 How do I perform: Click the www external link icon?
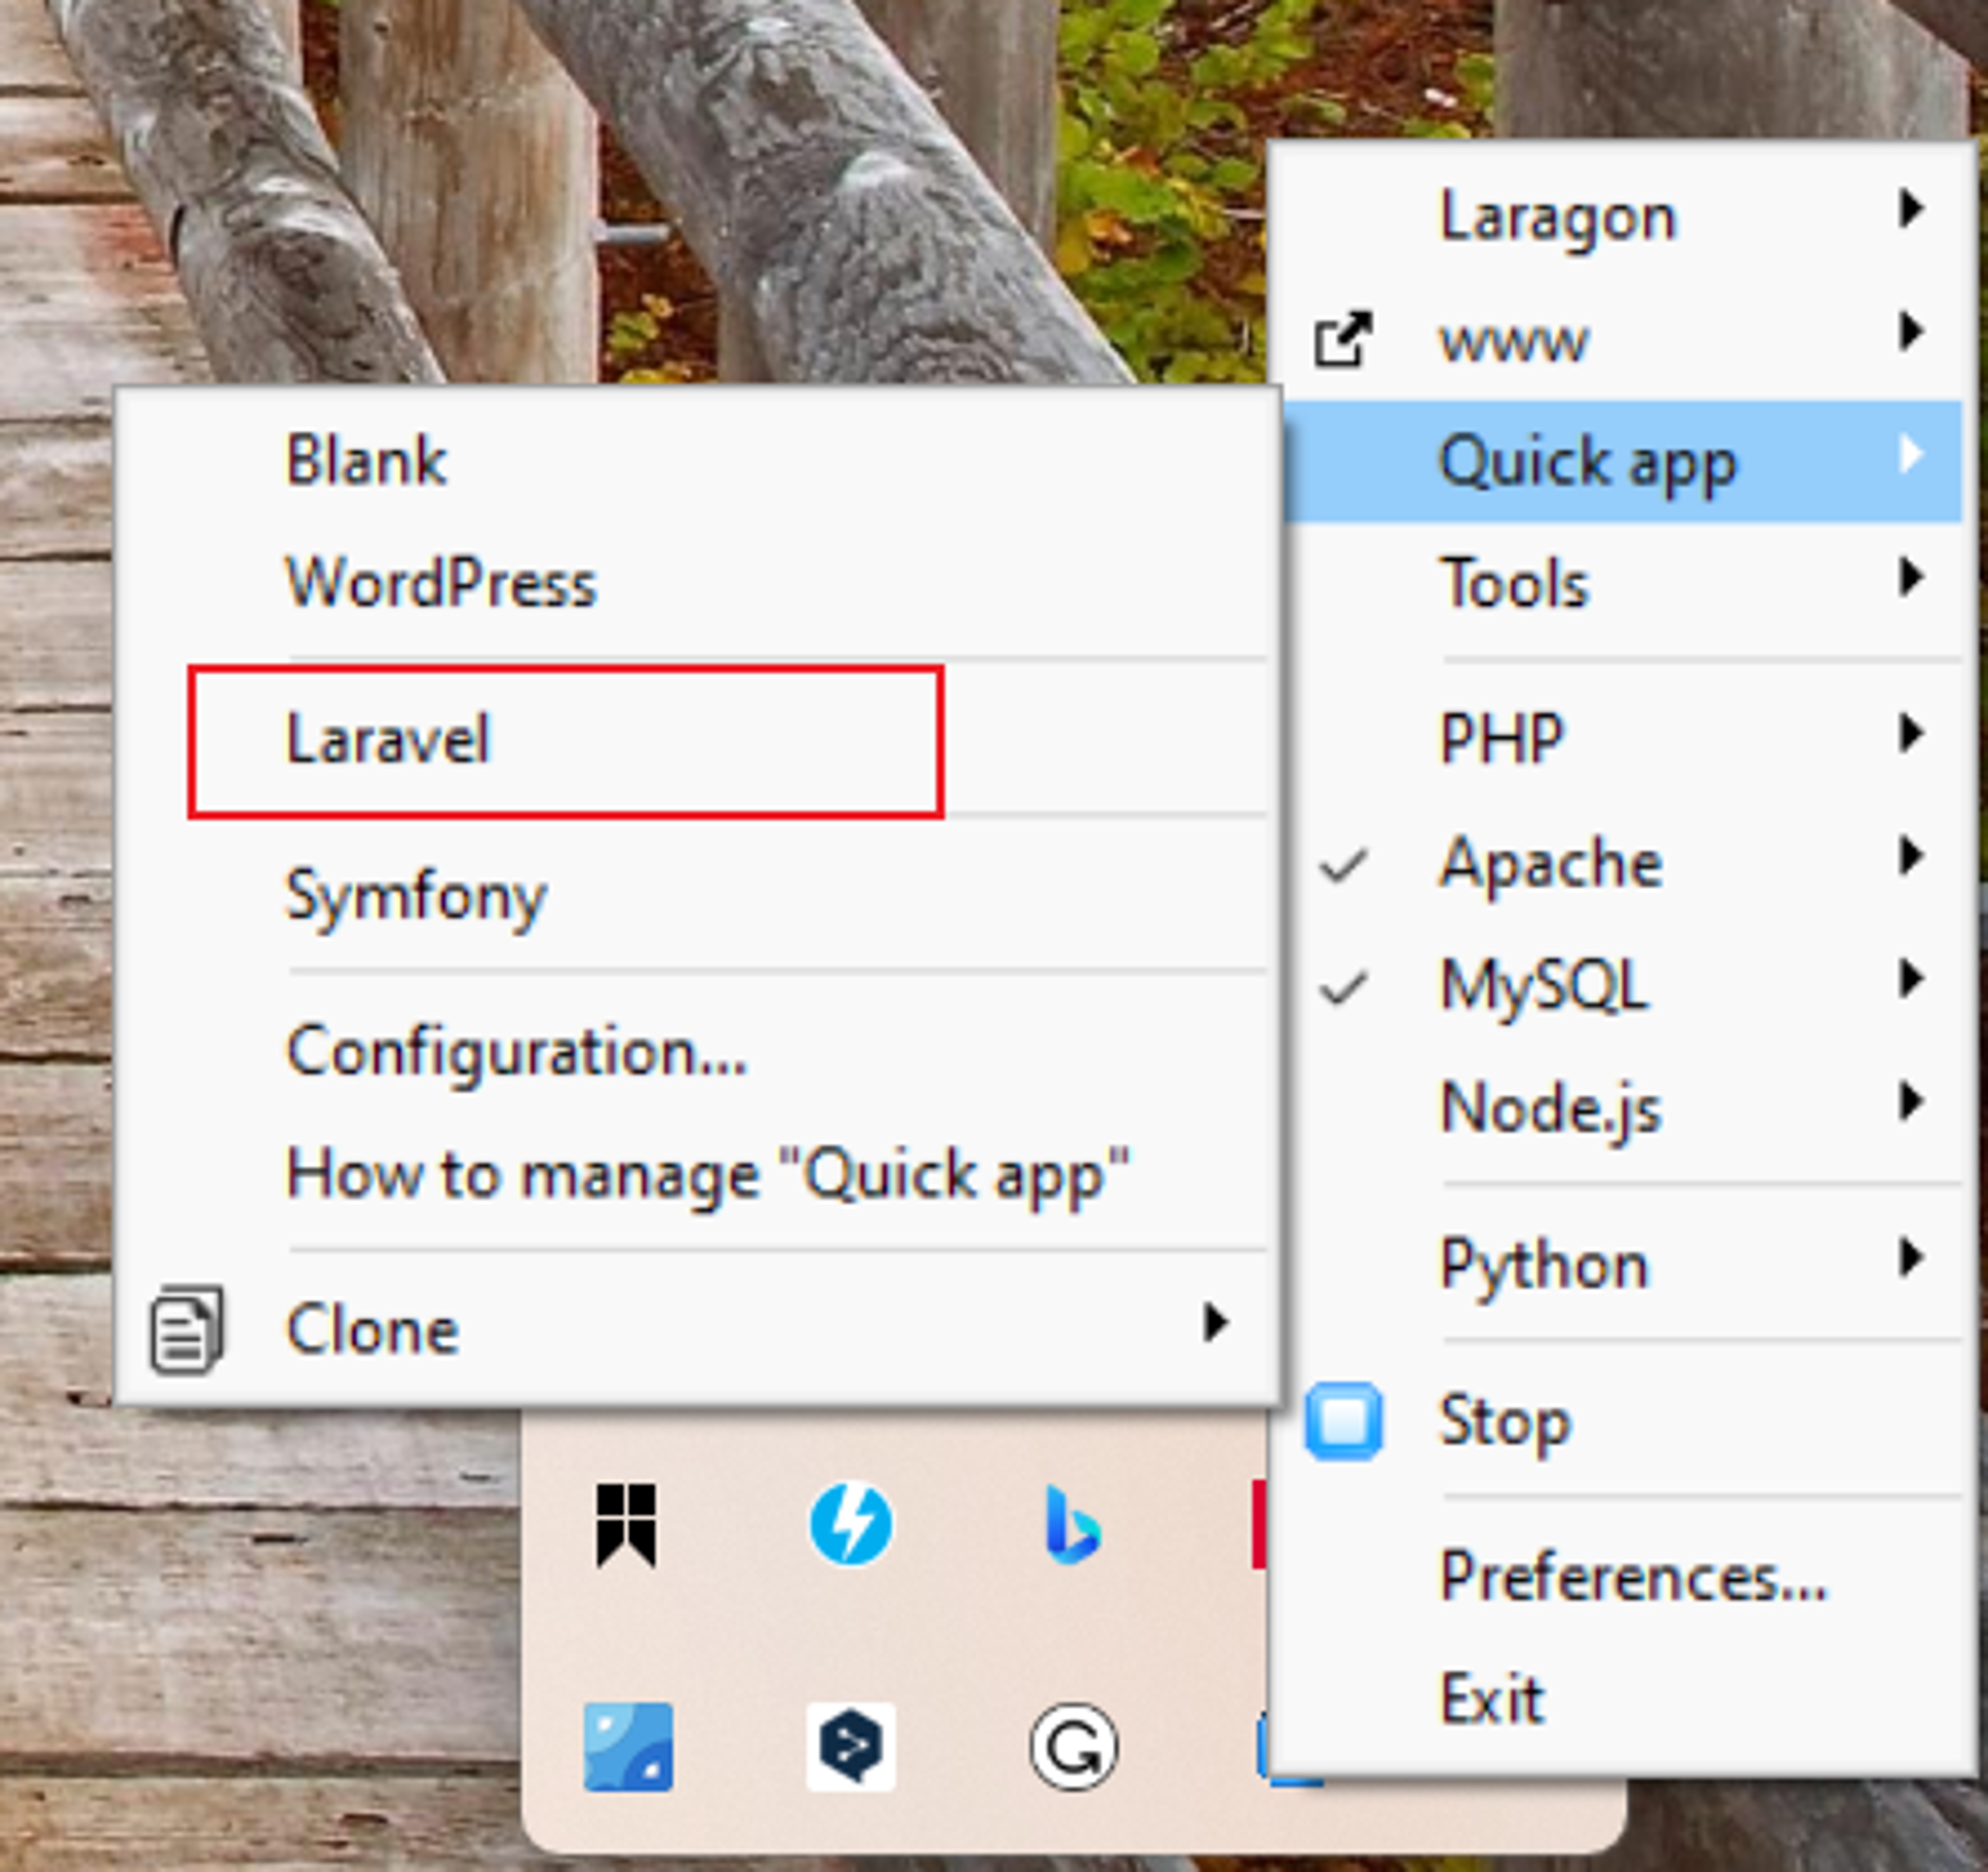click(1342, 340)
